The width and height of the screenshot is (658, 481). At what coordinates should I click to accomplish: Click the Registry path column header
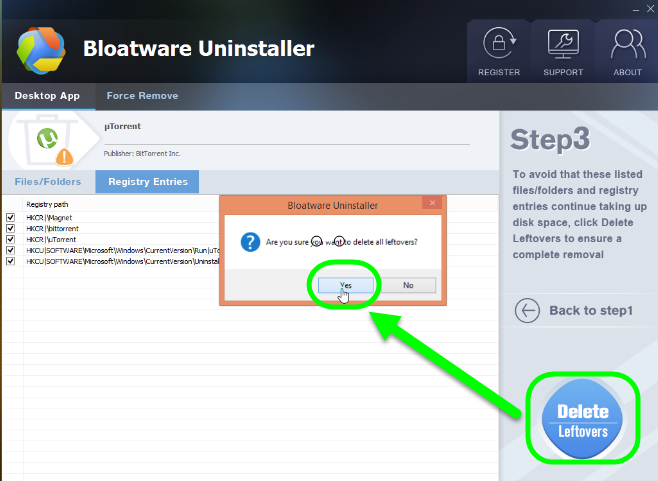click(47, 204)
